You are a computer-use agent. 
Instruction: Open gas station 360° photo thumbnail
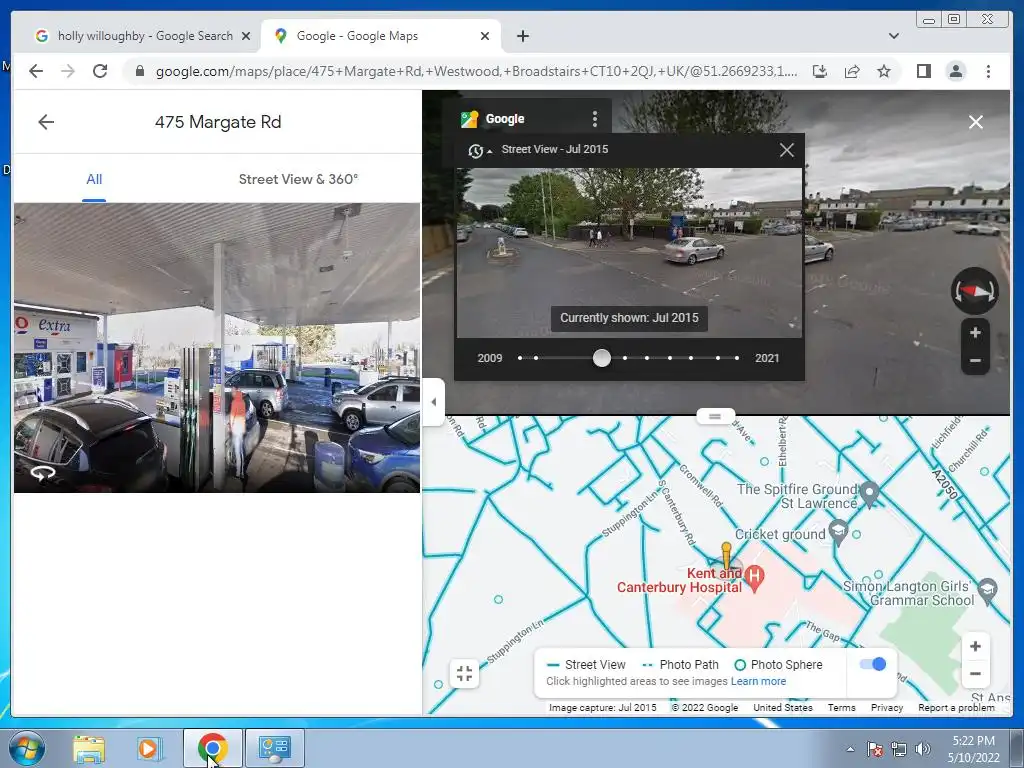[217, 347]
